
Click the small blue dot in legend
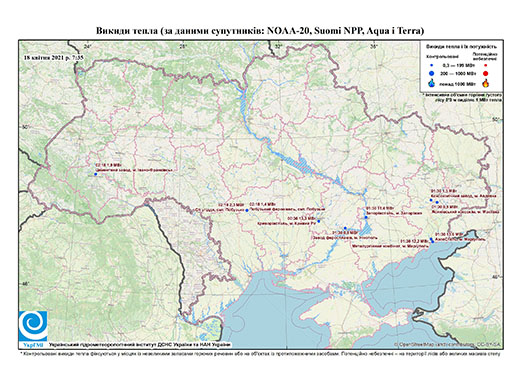[431, 65]
